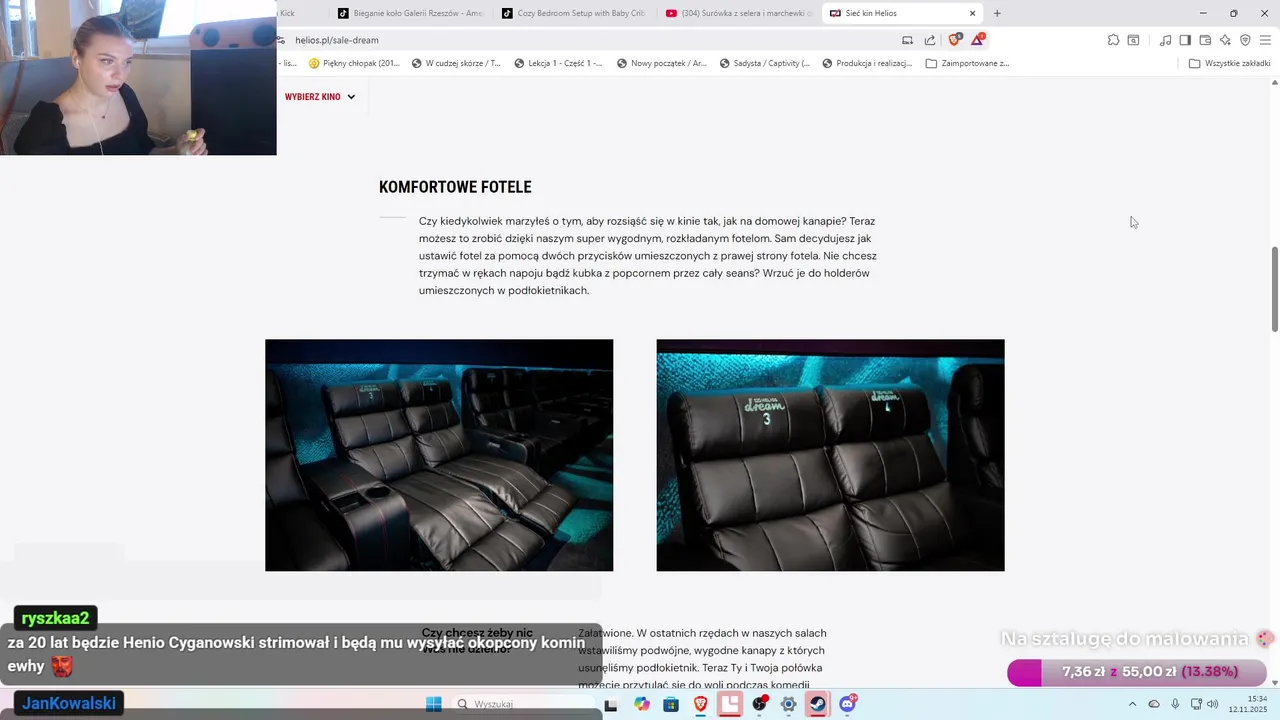1280x720 pixels.
Task: Open the Windows Start menu
Action: 433,704
